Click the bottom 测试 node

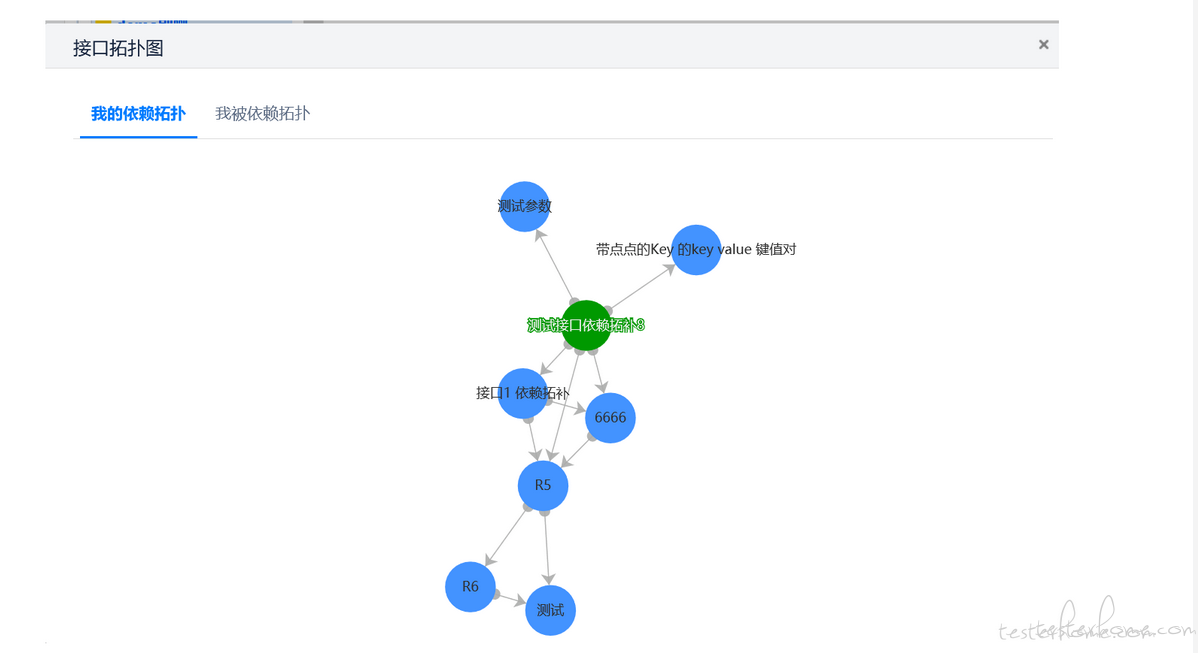click(550, 610)
